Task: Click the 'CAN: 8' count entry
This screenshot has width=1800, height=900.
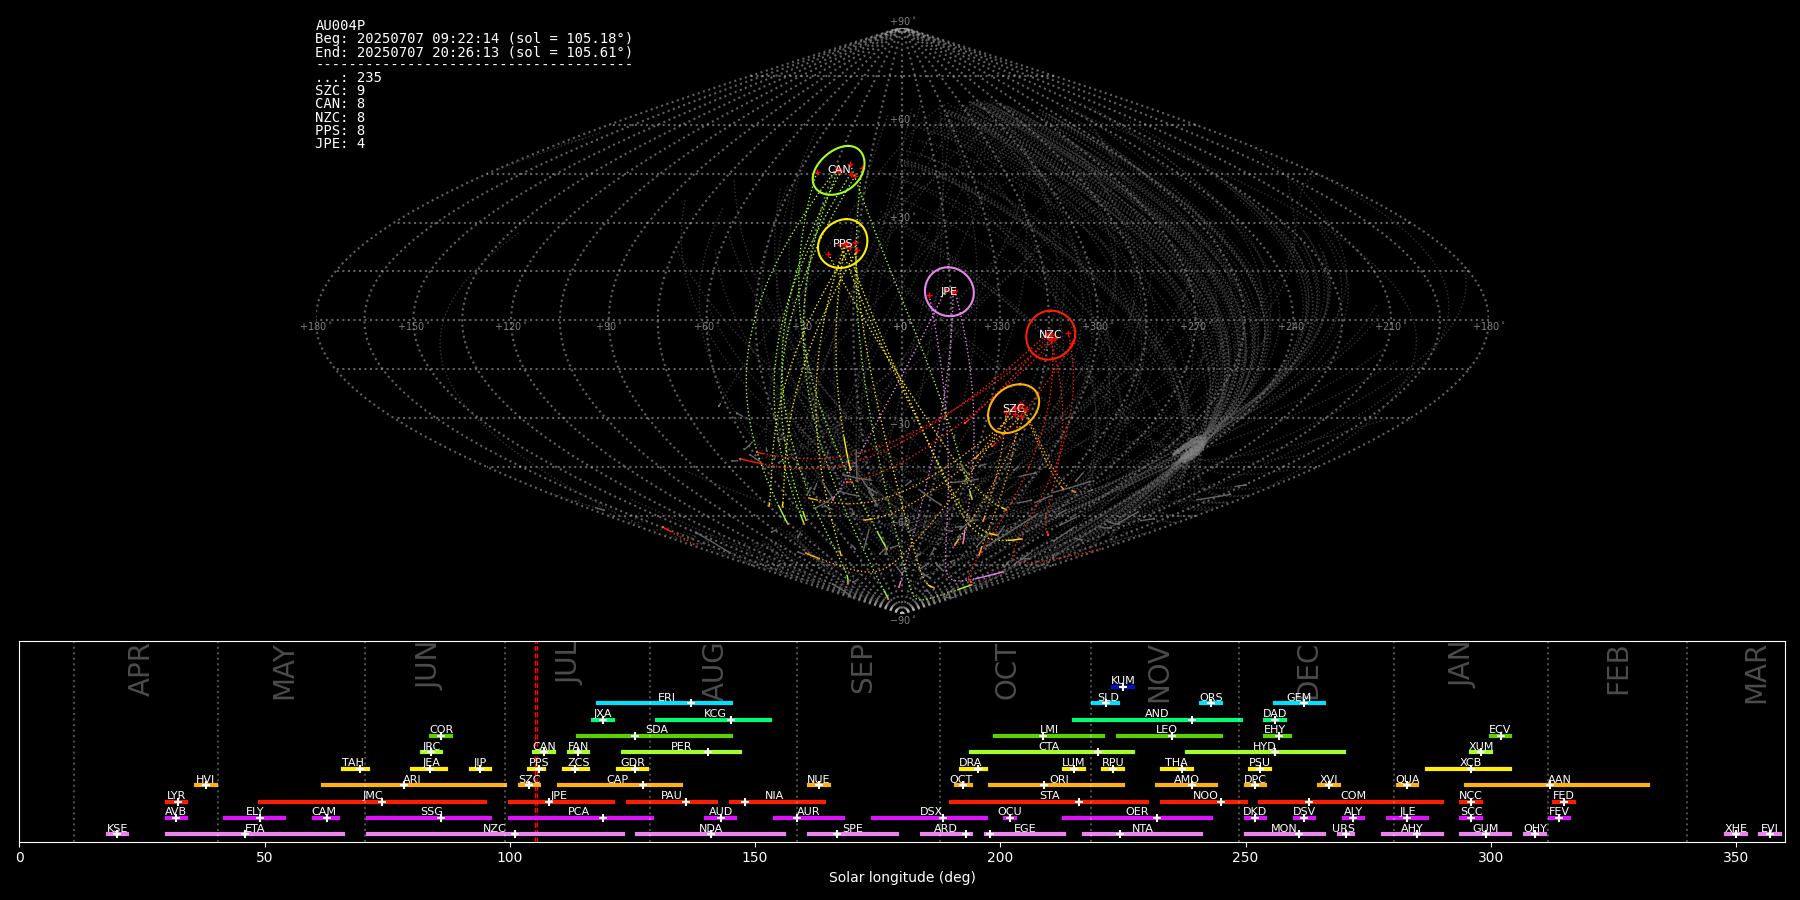Action: click(340, 104)
